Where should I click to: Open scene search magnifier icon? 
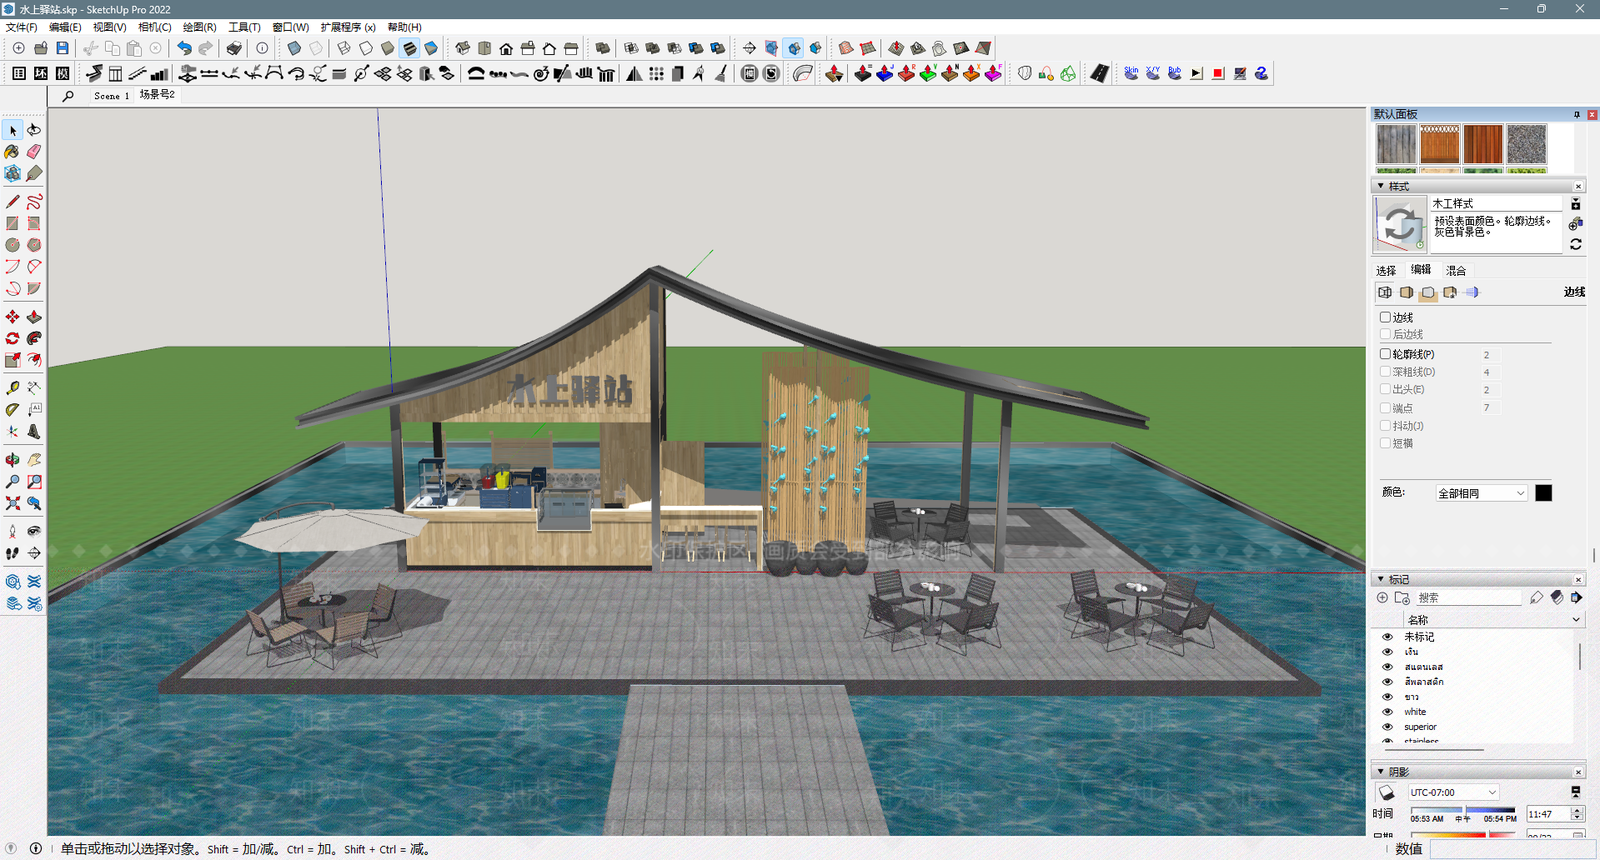[x=68, y=96]
